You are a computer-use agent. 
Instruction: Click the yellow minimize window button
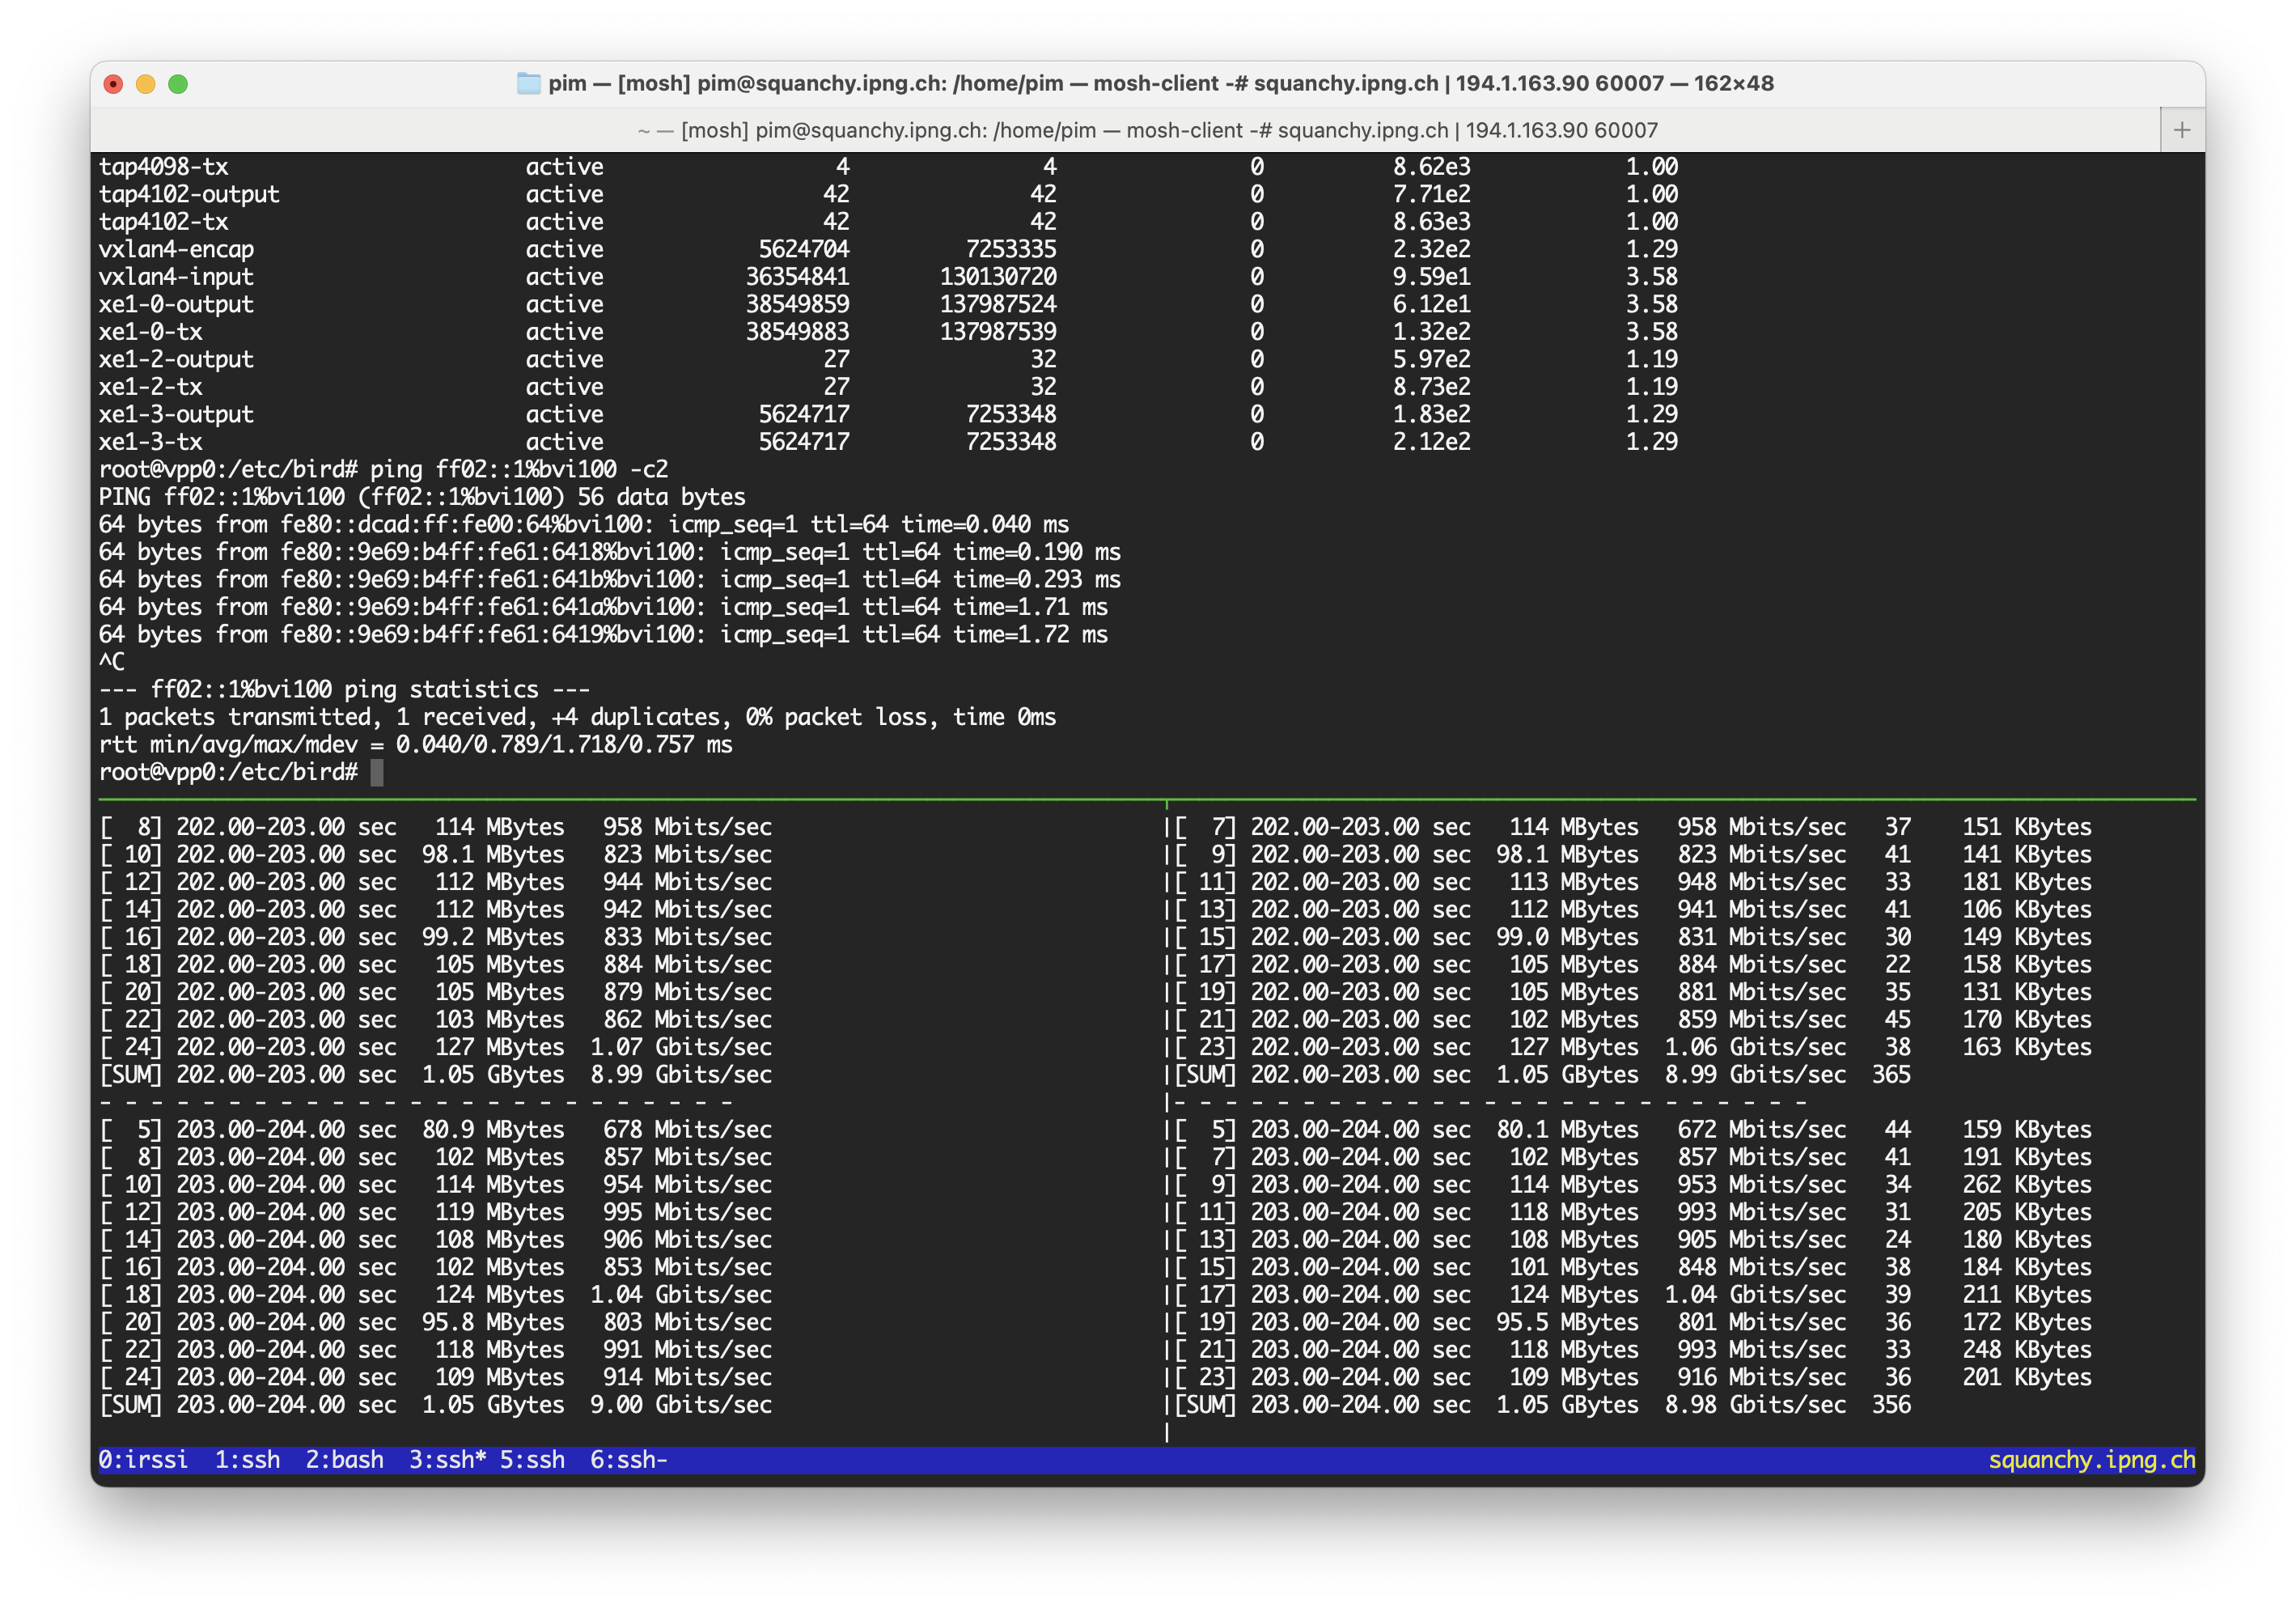146,84
